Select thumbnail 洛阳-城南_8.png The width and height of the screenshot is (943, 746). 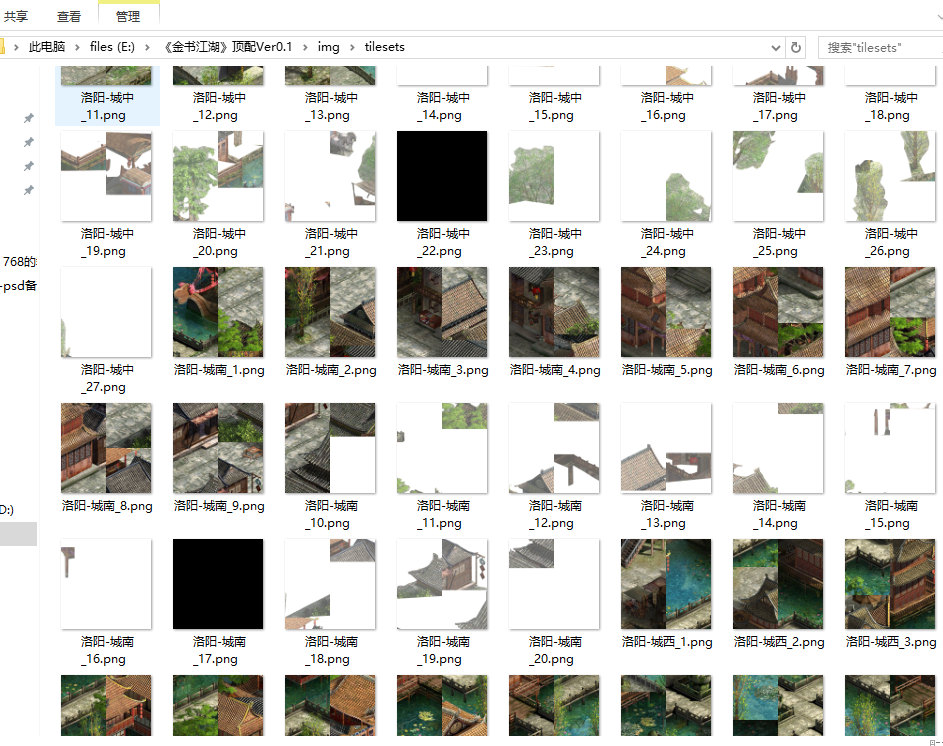(x=106, y=448)
